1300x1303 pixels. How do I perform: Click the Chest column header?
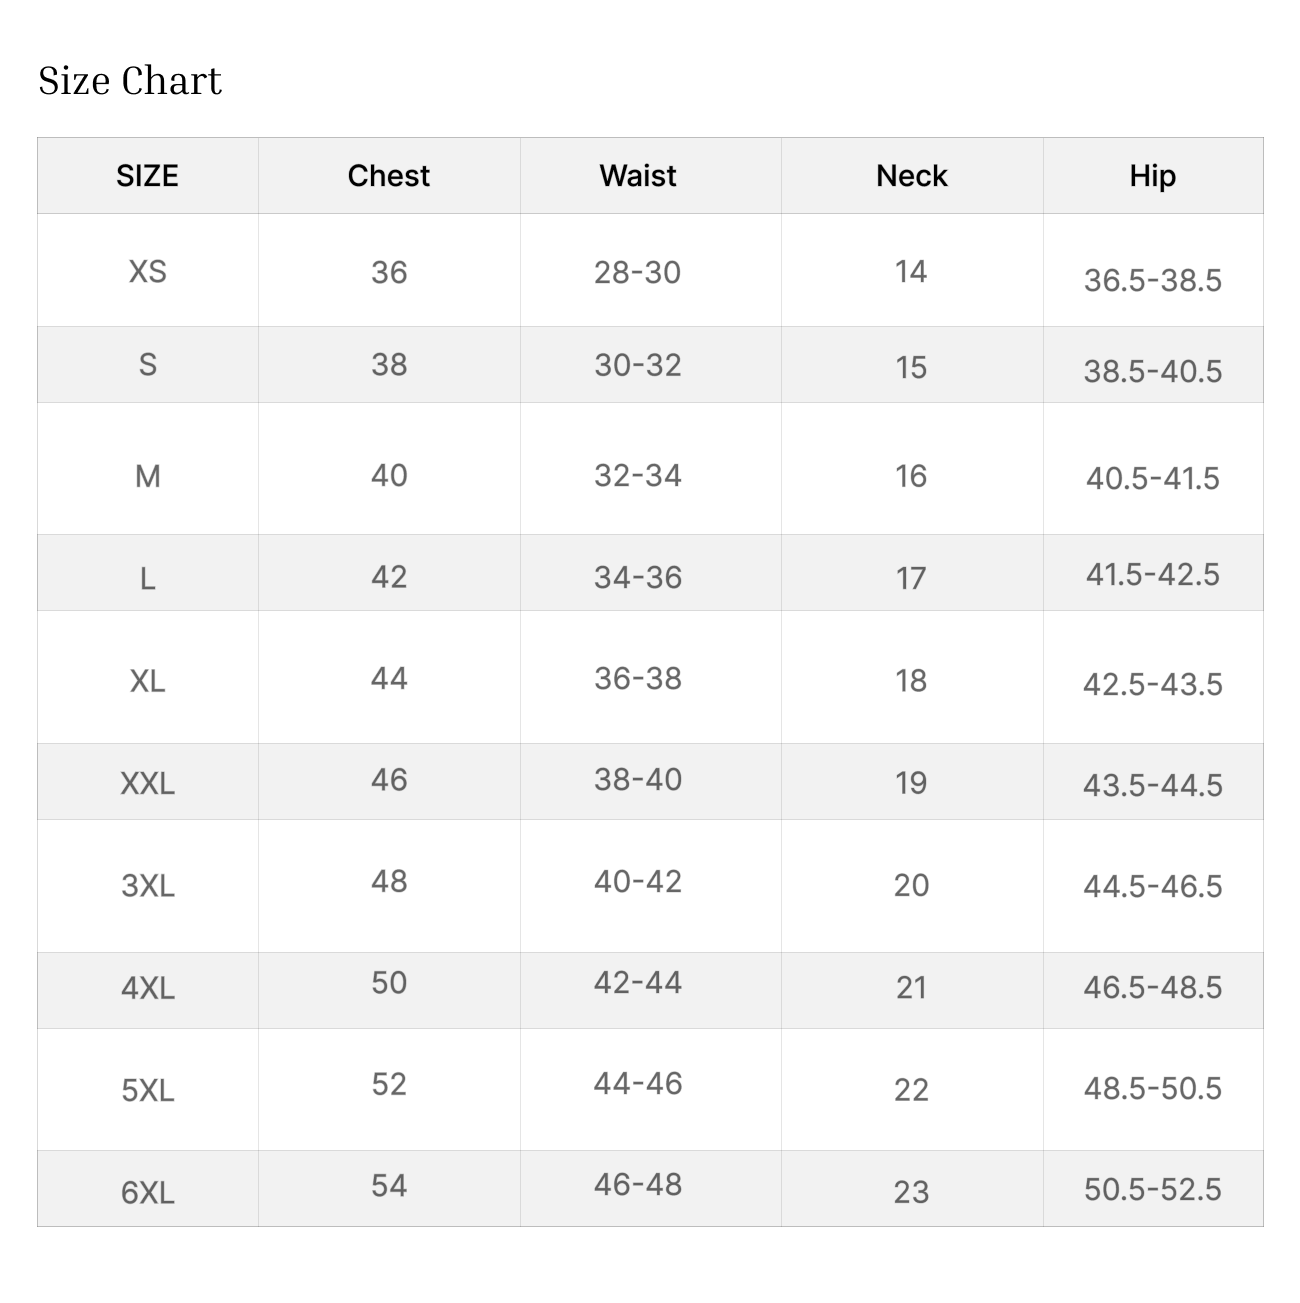[x=389, y=176]
